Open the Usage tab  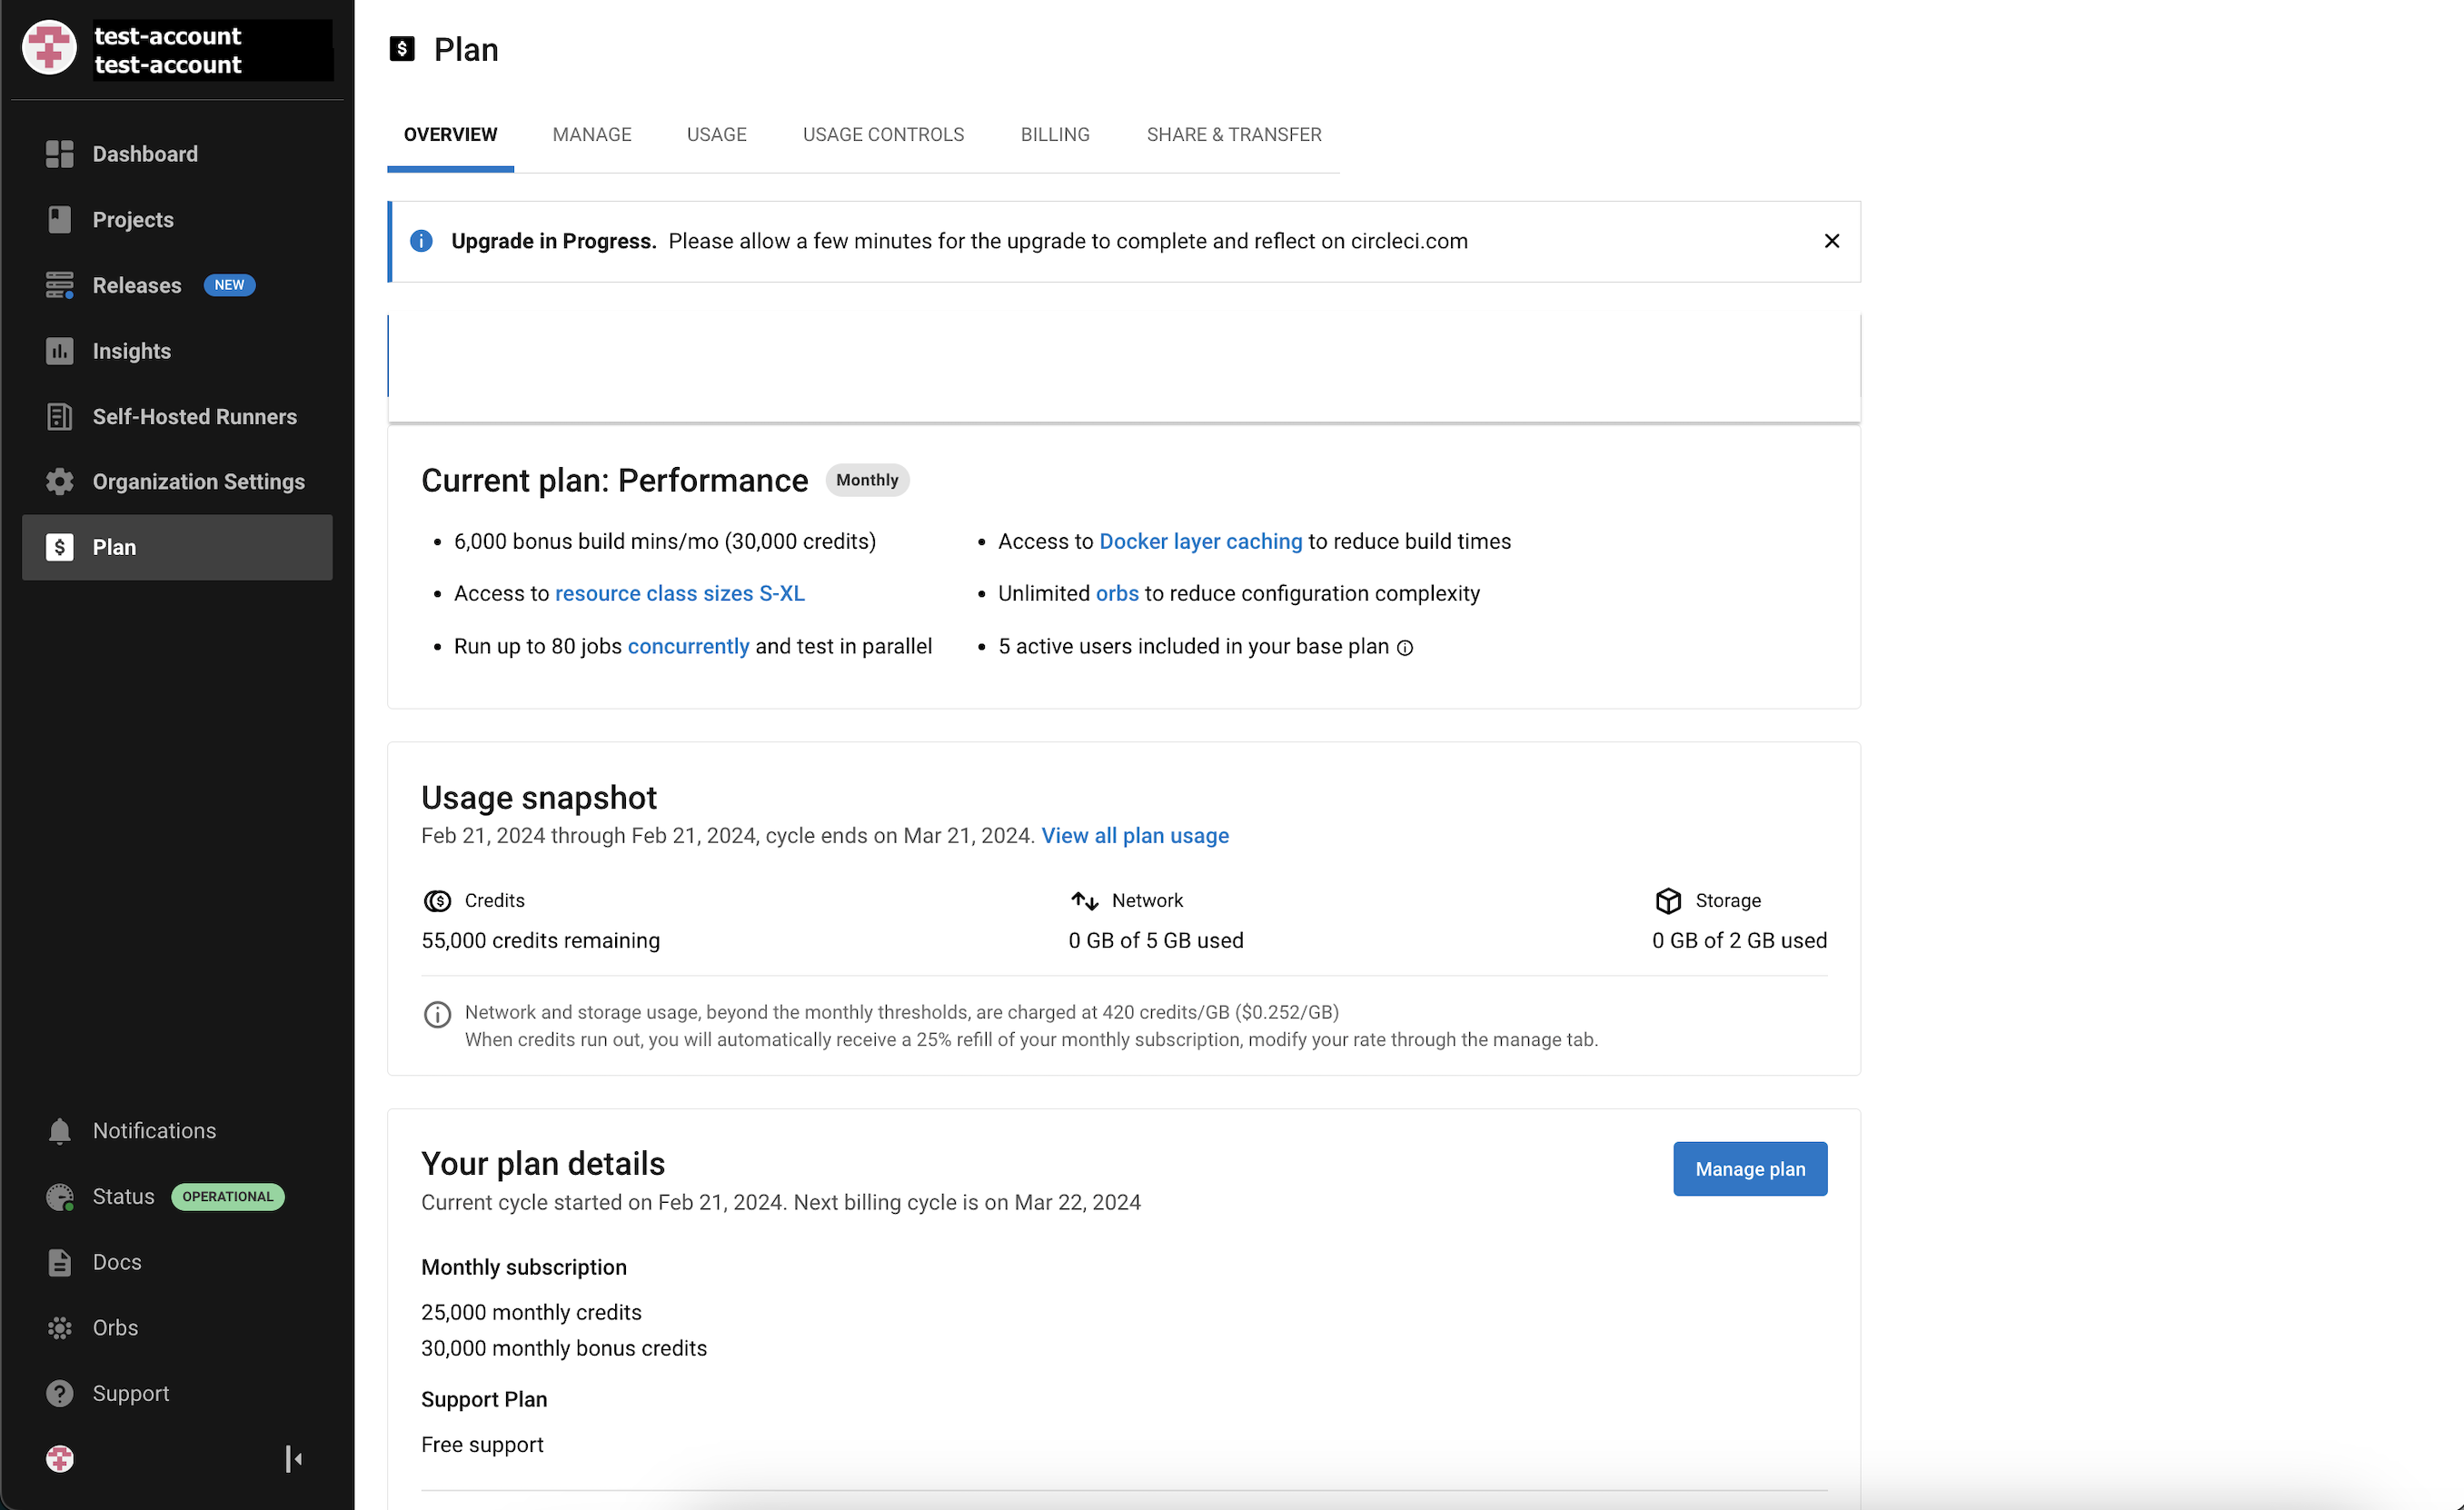point(716,135)
